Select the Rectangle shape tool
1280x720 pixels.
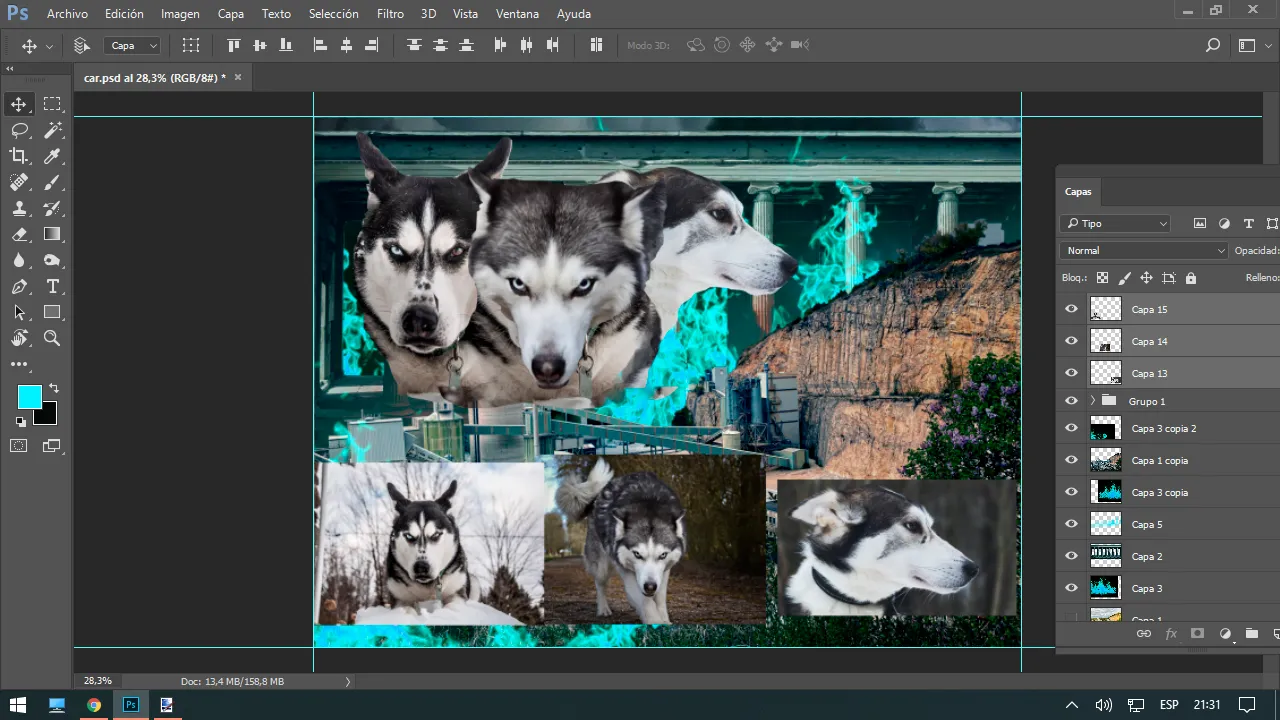[52, 313]
